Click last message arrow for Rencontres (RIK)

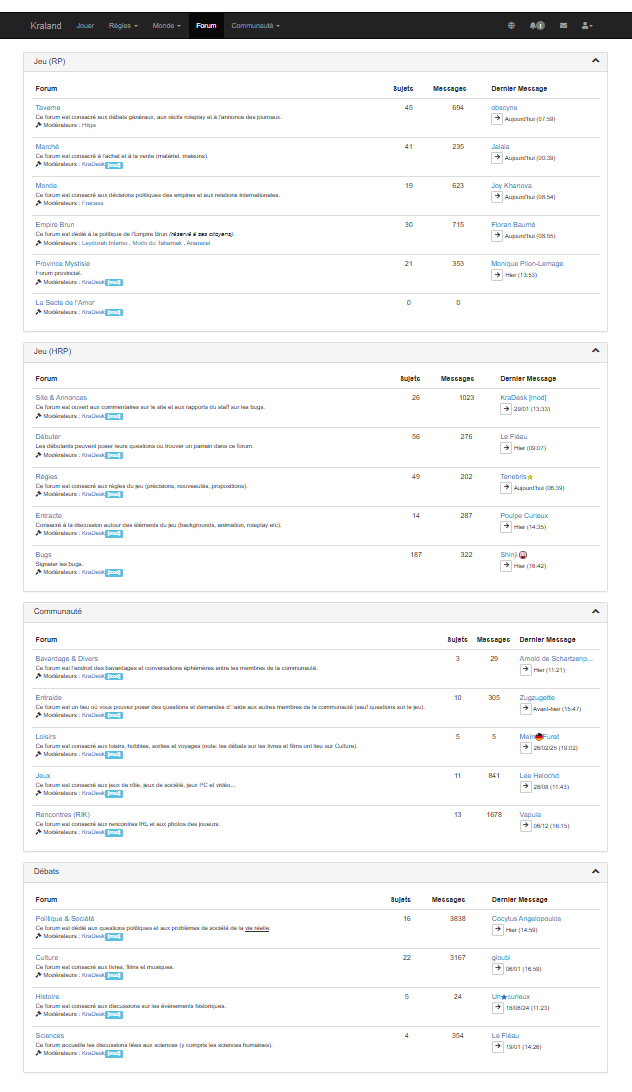click(525, 825)
